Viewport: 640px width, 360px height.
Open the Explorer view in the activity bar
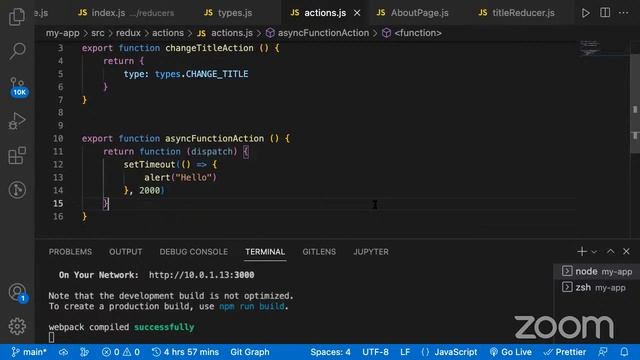click(17, 17)
